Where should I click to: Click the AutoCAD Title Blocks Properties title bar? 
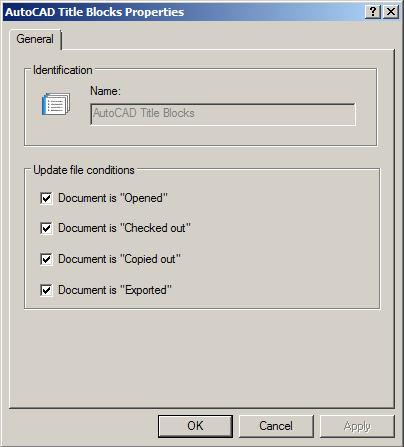[x=183, y=12]
